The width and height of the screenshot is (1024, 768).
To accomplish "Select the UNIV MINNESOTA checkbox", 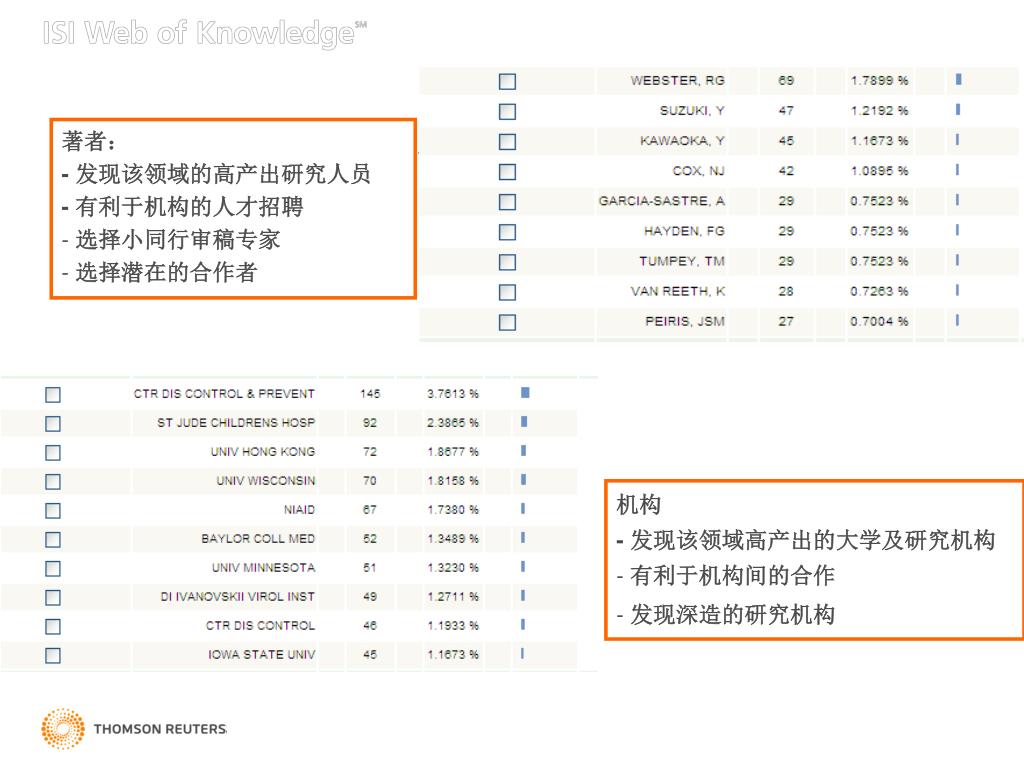I will click(x=53, y=568).
